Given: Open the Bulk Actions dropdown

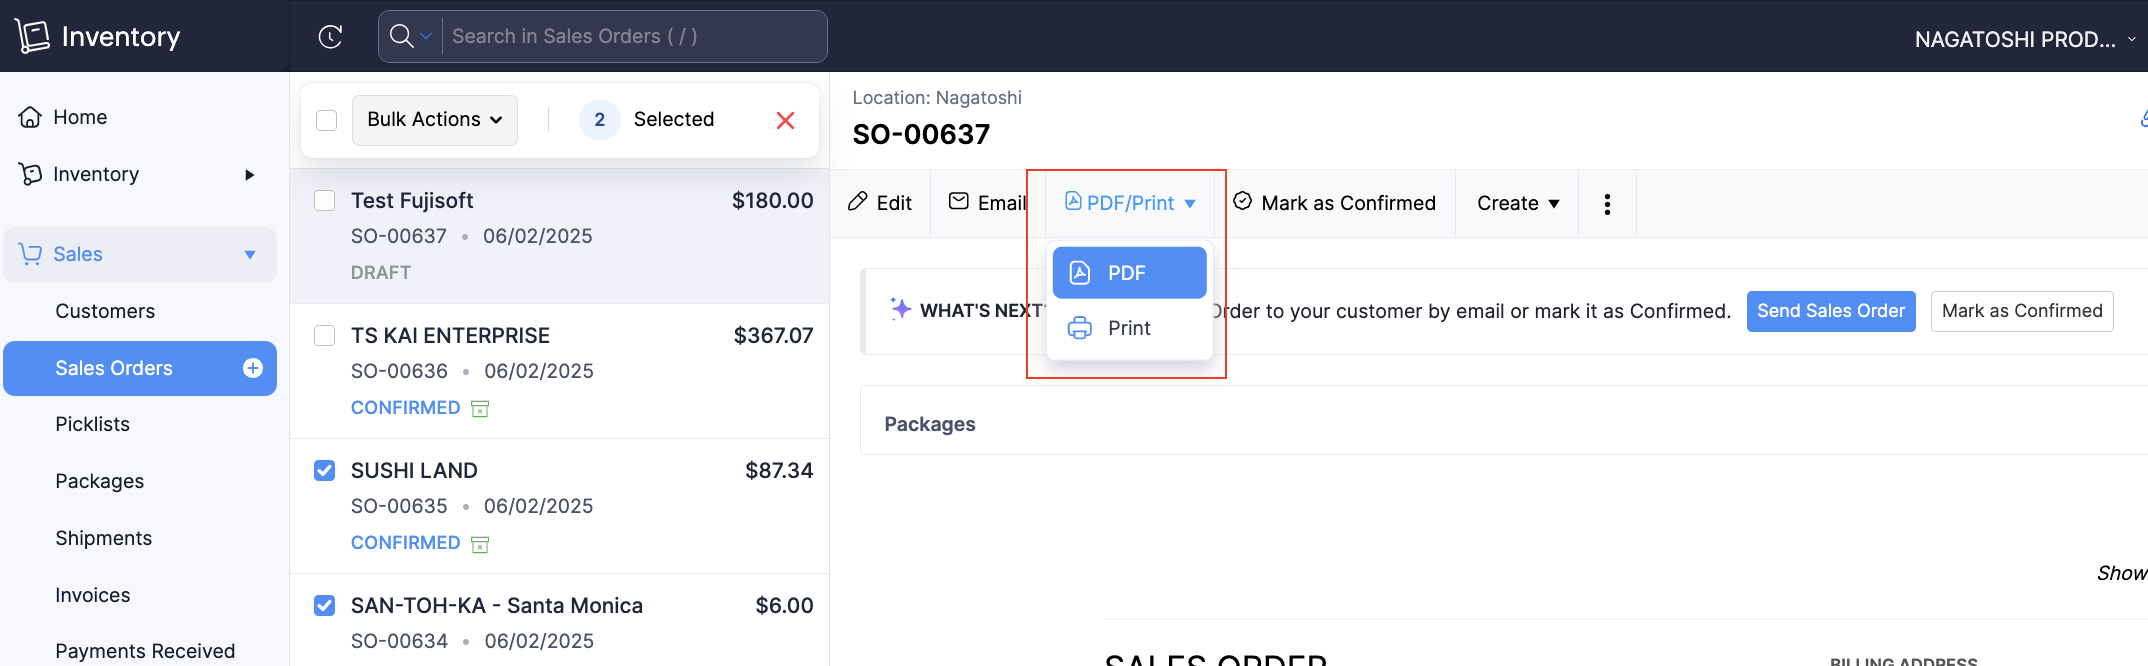Looking at the screenshot, I should coord(434,120).
